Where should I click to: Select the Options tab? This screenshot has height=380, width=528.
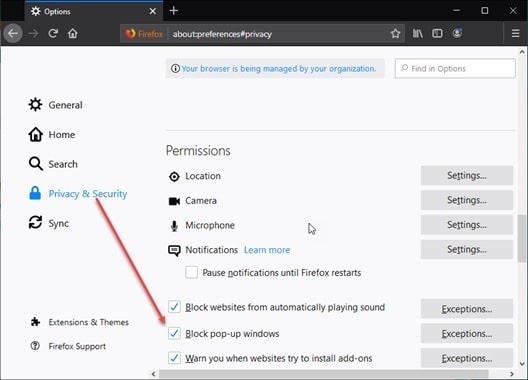pyautogui.click(x=94, y=11)
